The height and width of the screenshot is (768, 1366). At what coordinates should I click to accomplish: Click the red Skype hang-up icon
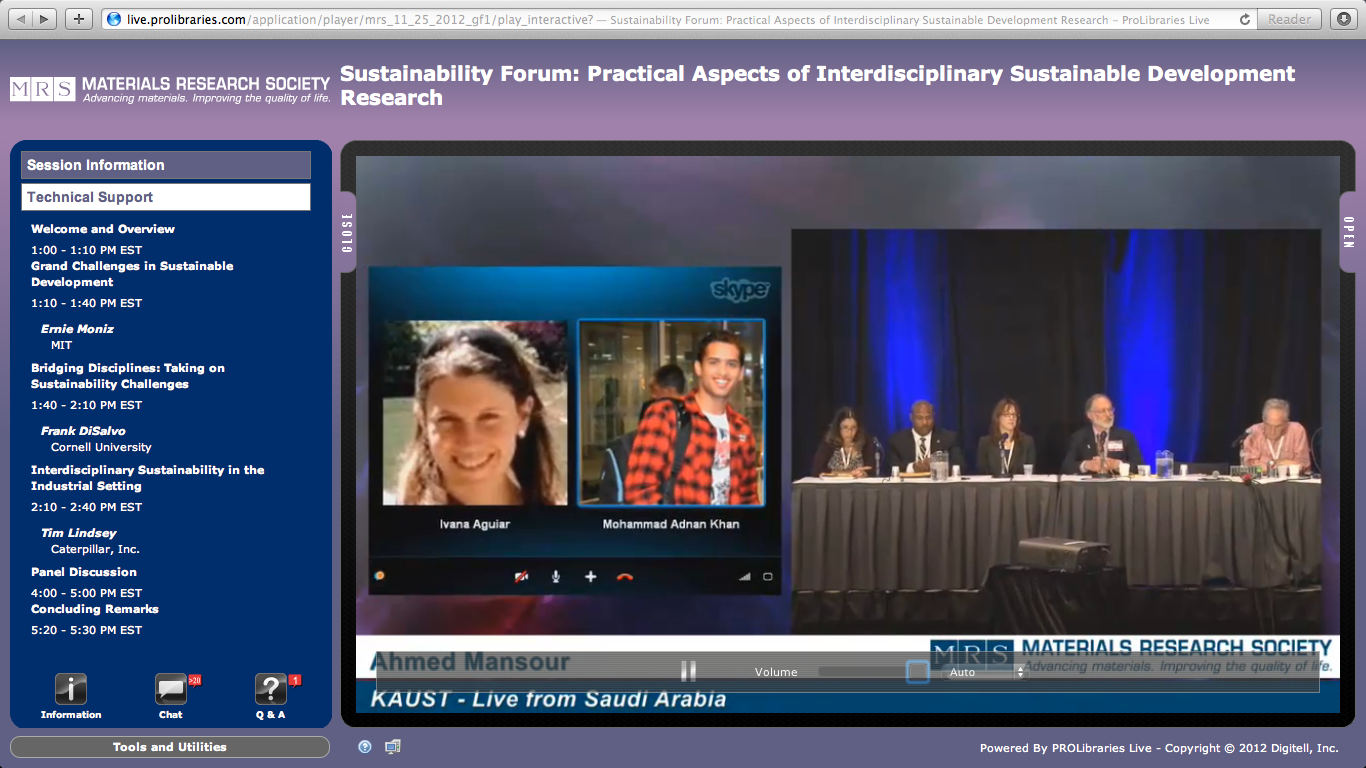point(625,577)
